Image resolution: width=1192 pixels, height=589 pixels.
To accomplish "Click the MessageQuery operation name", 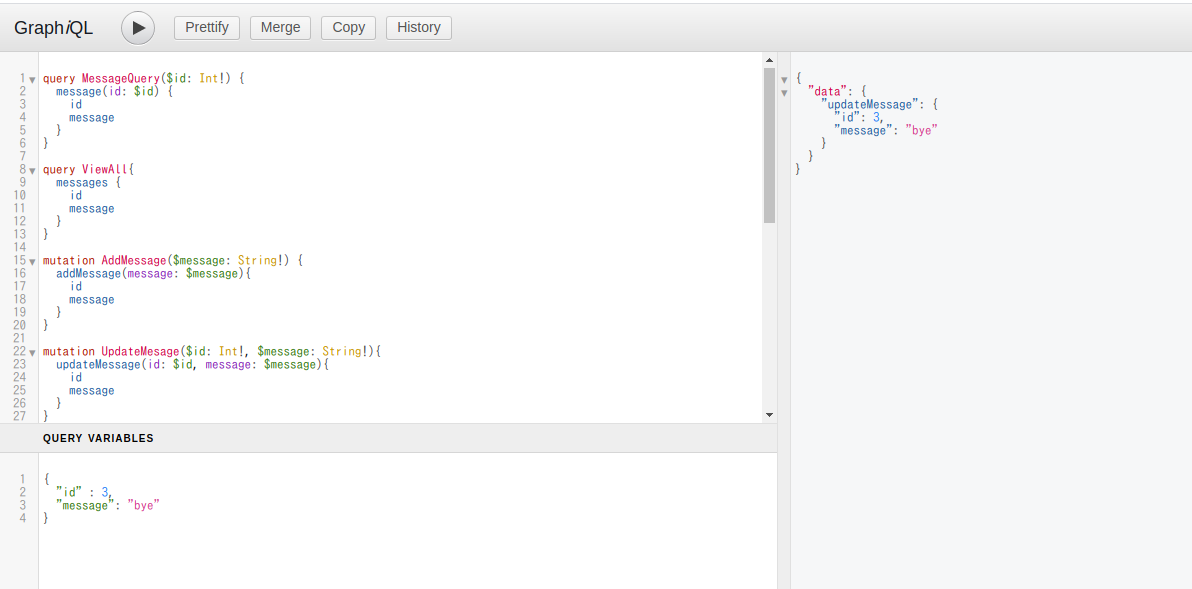I will (x=121, y=78).
